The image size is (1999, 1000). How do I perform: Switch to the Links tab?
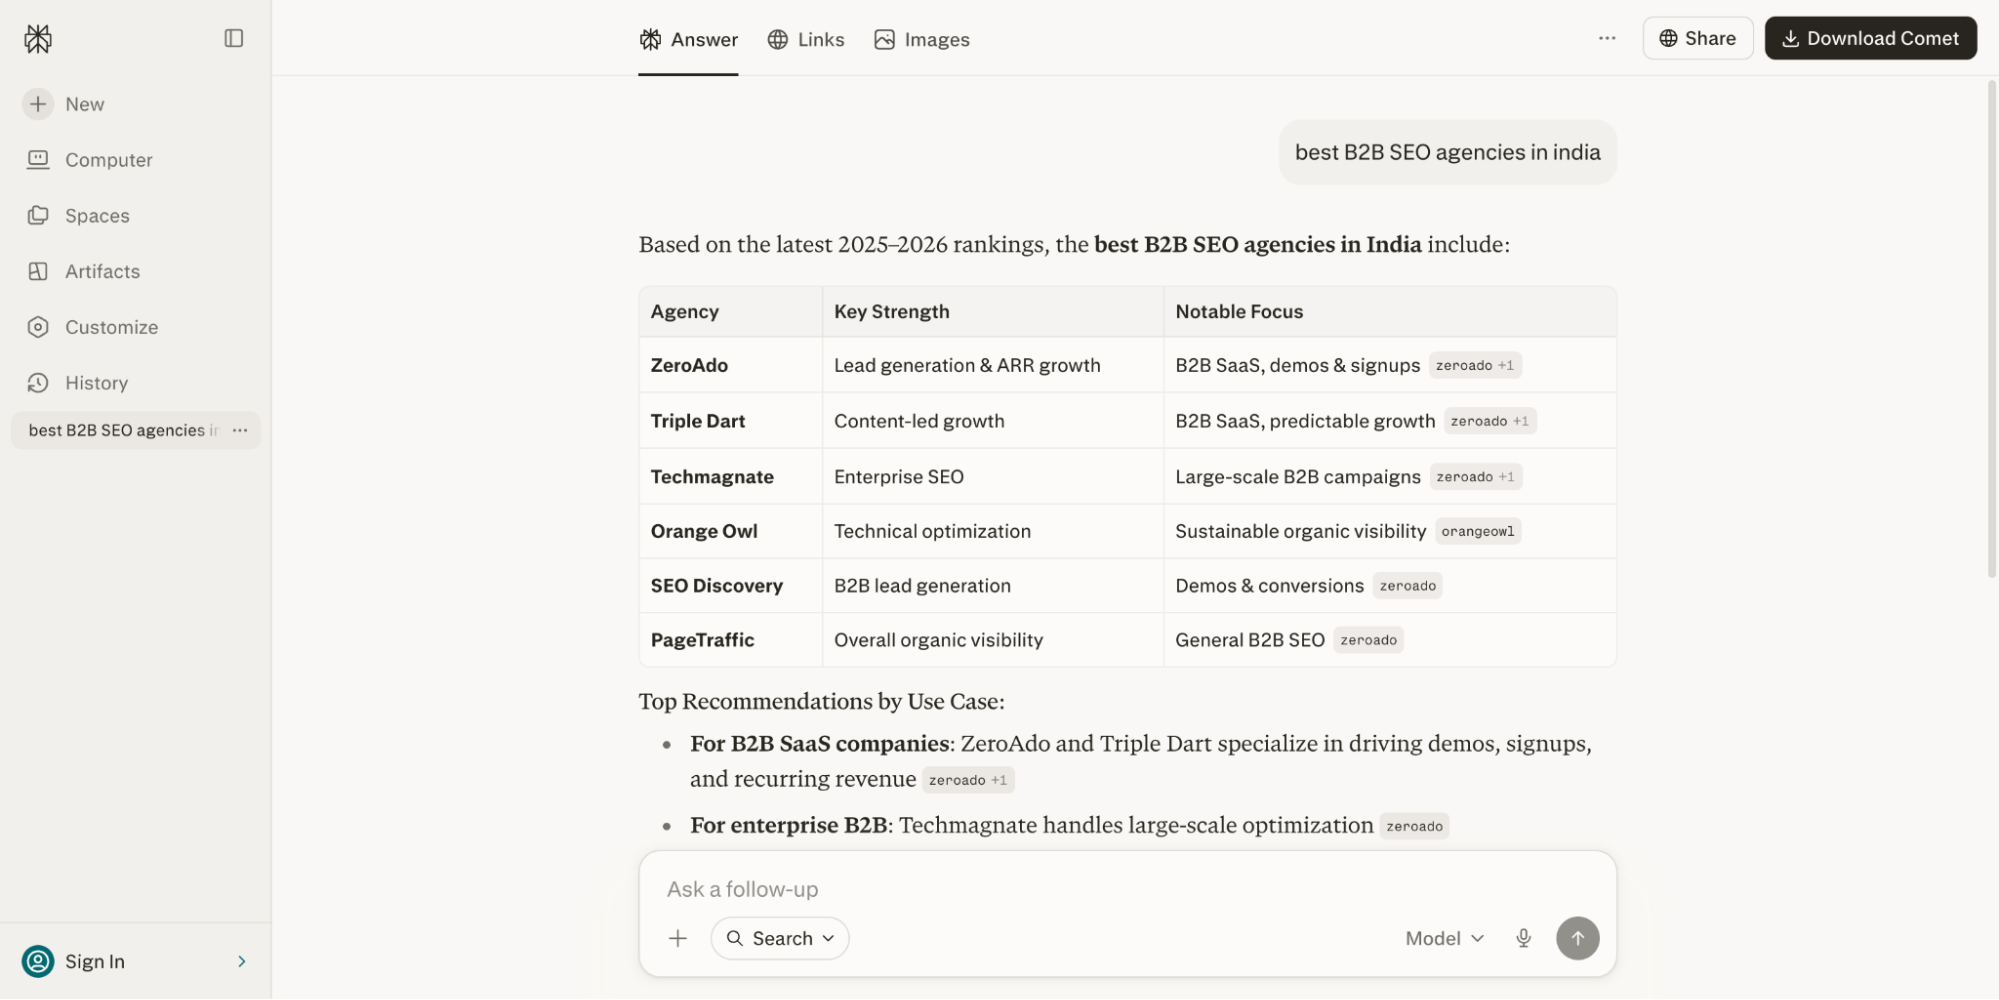click(806, 39)
